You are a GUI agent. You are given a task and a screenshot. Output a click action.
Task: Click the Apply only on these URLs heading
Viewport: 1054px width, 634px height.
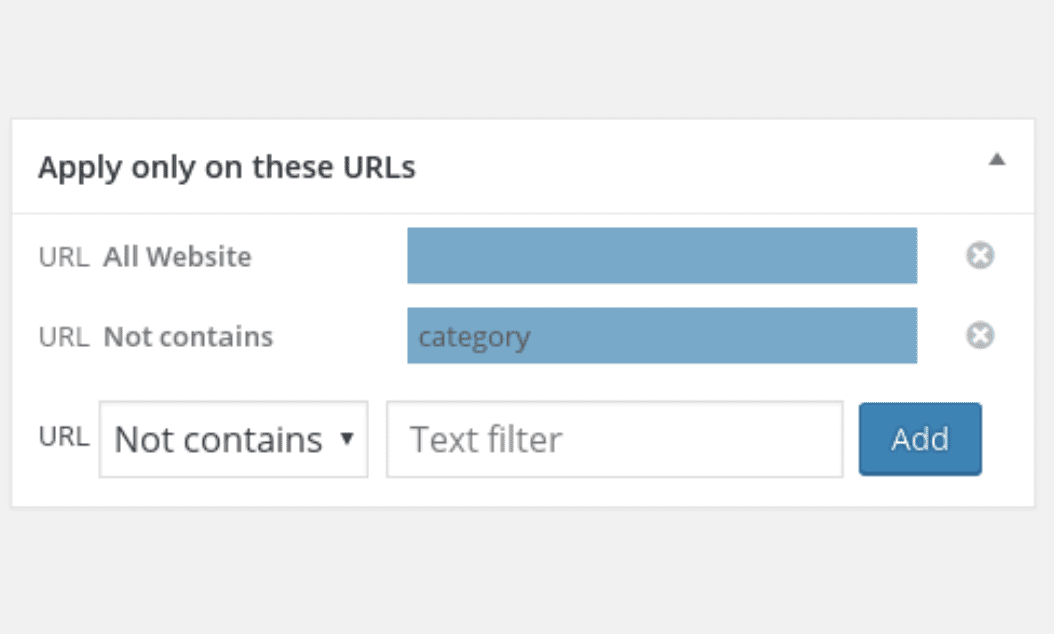point(227,167)
